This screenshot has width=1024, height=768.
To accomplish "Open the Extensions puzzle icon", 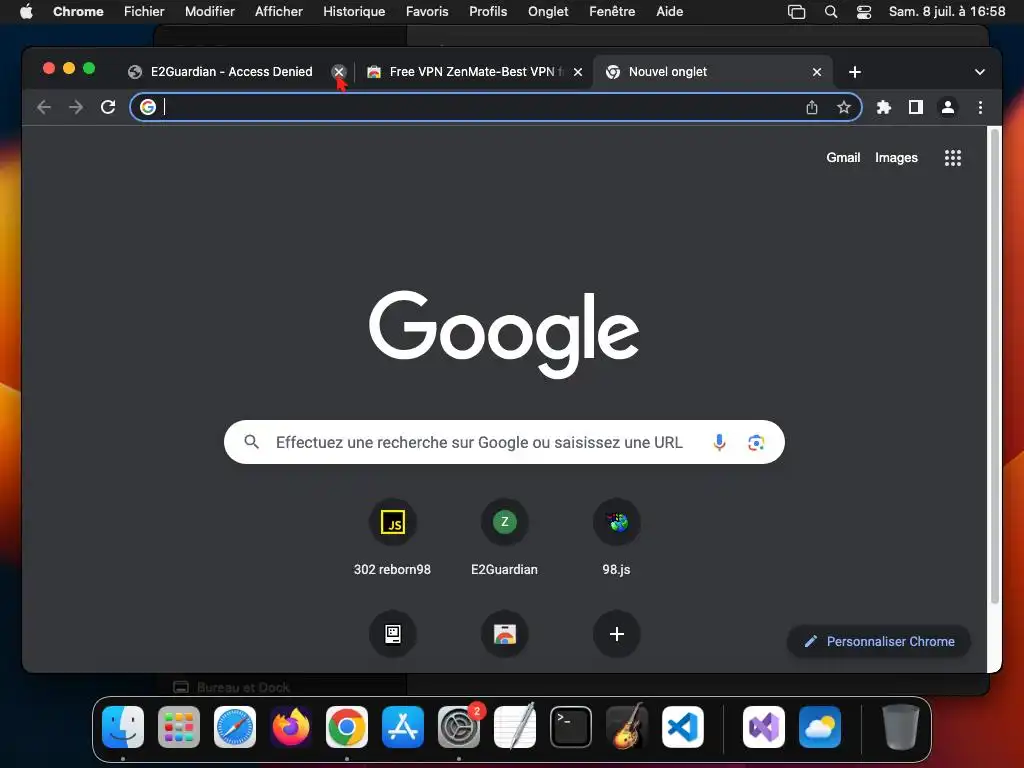I will (x=884, y=107).
